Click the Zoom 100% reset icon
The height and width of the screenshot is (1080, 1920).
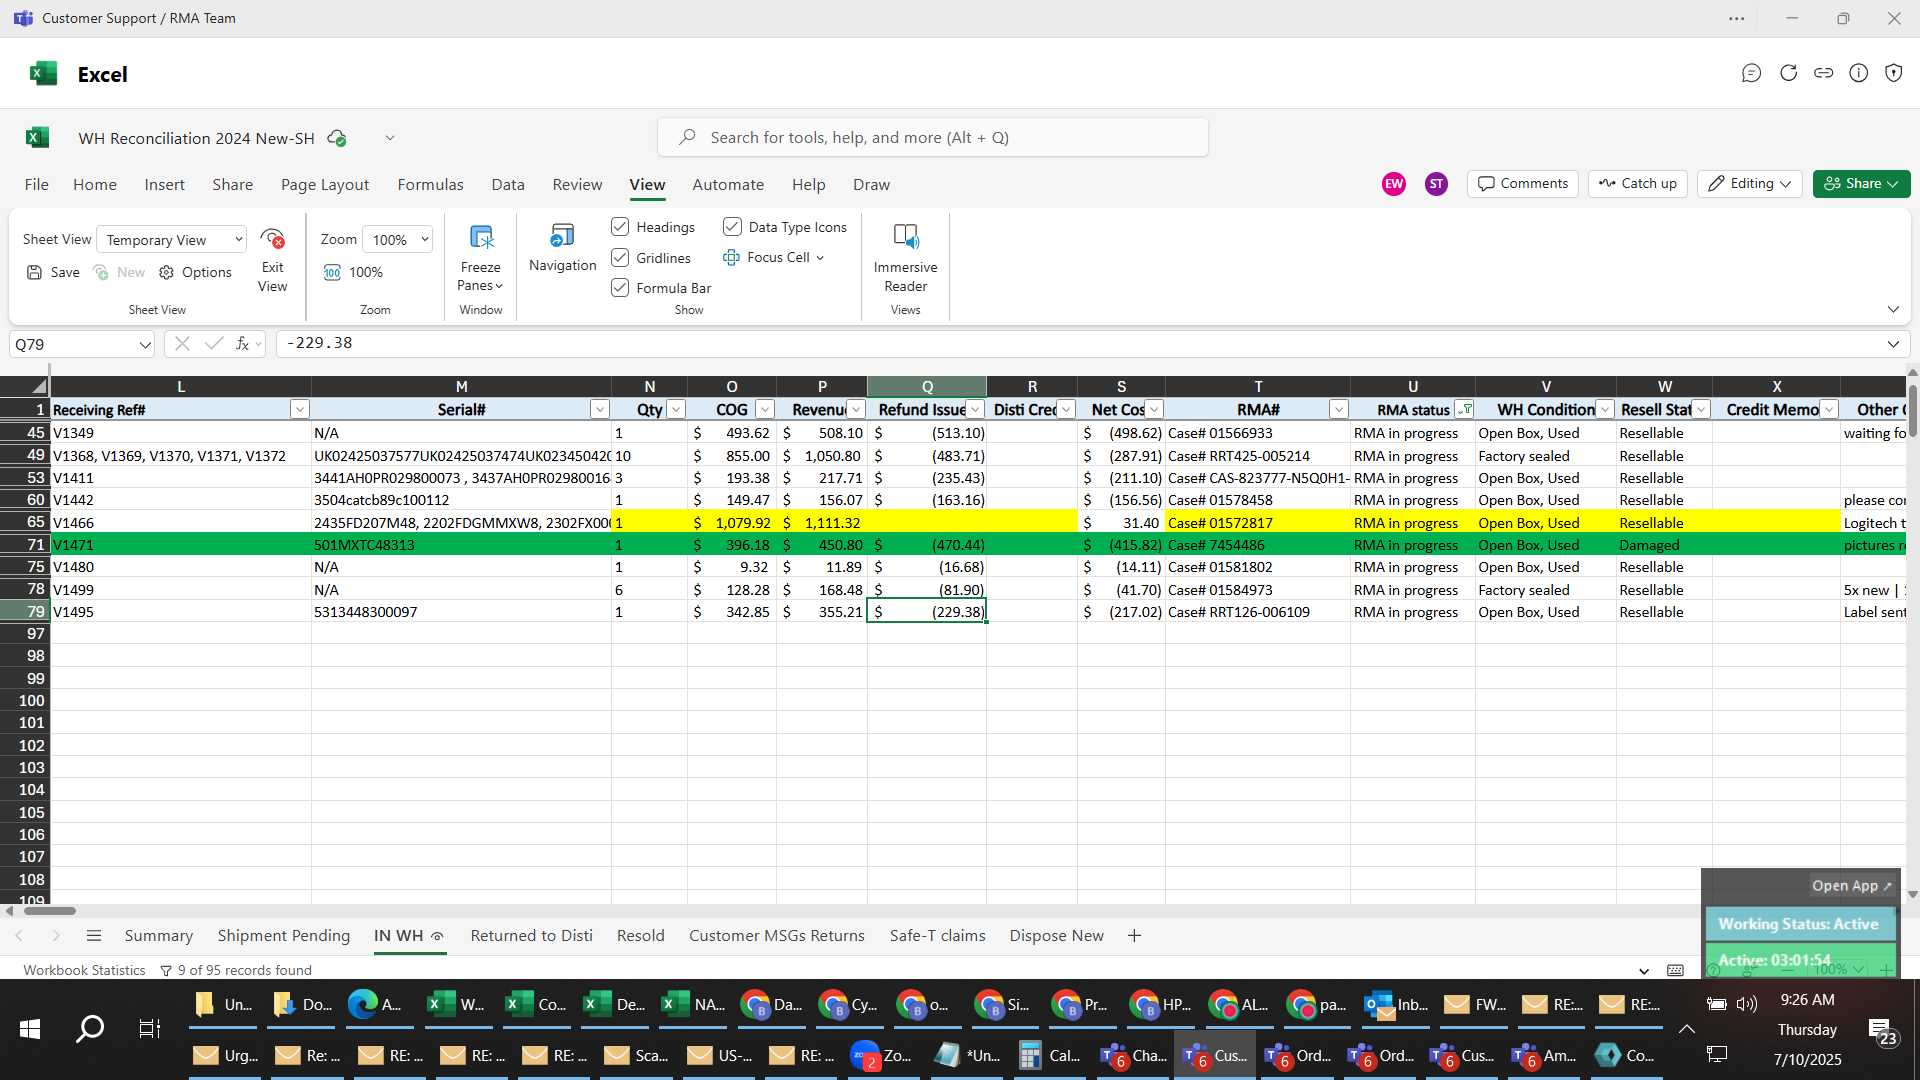coord(332,272)
